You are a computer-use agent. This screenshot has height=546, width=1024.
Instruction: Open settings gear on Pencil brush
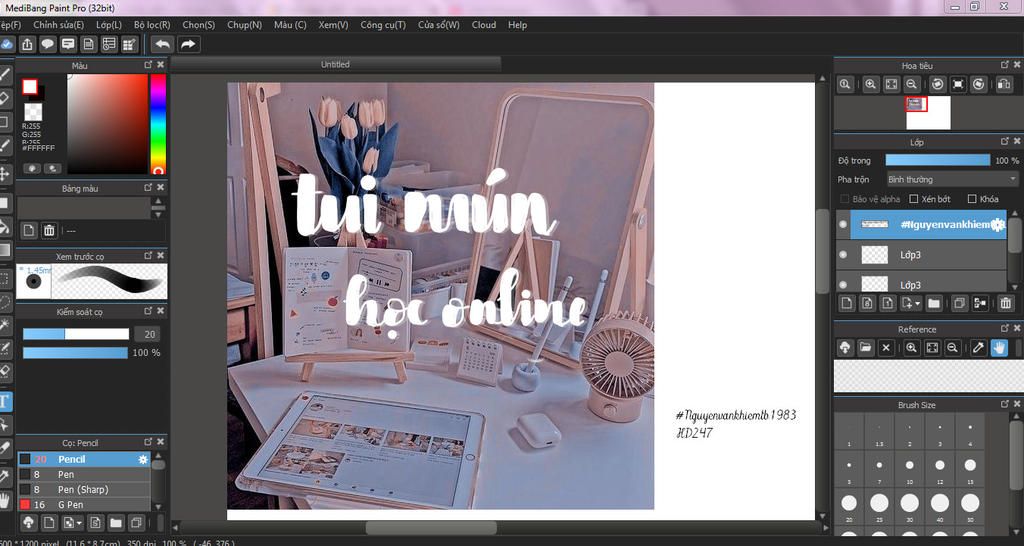(143, 460)
